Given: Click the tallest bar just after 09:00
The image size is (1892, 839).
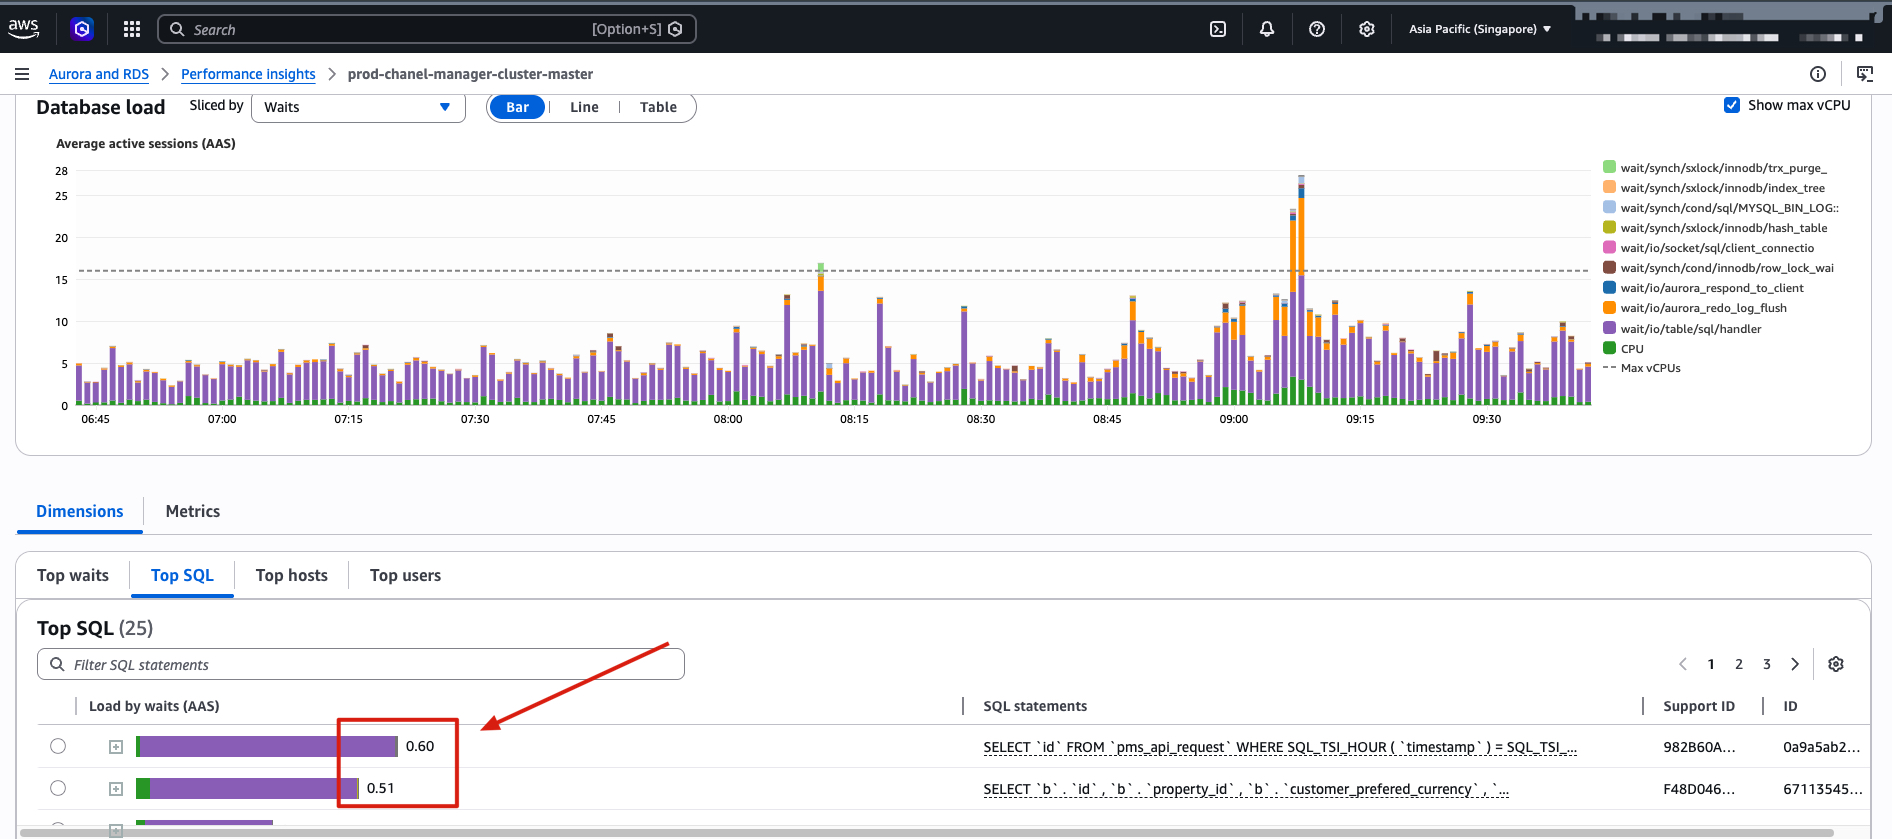Looking at the screenshot, I should (1301, 290).
